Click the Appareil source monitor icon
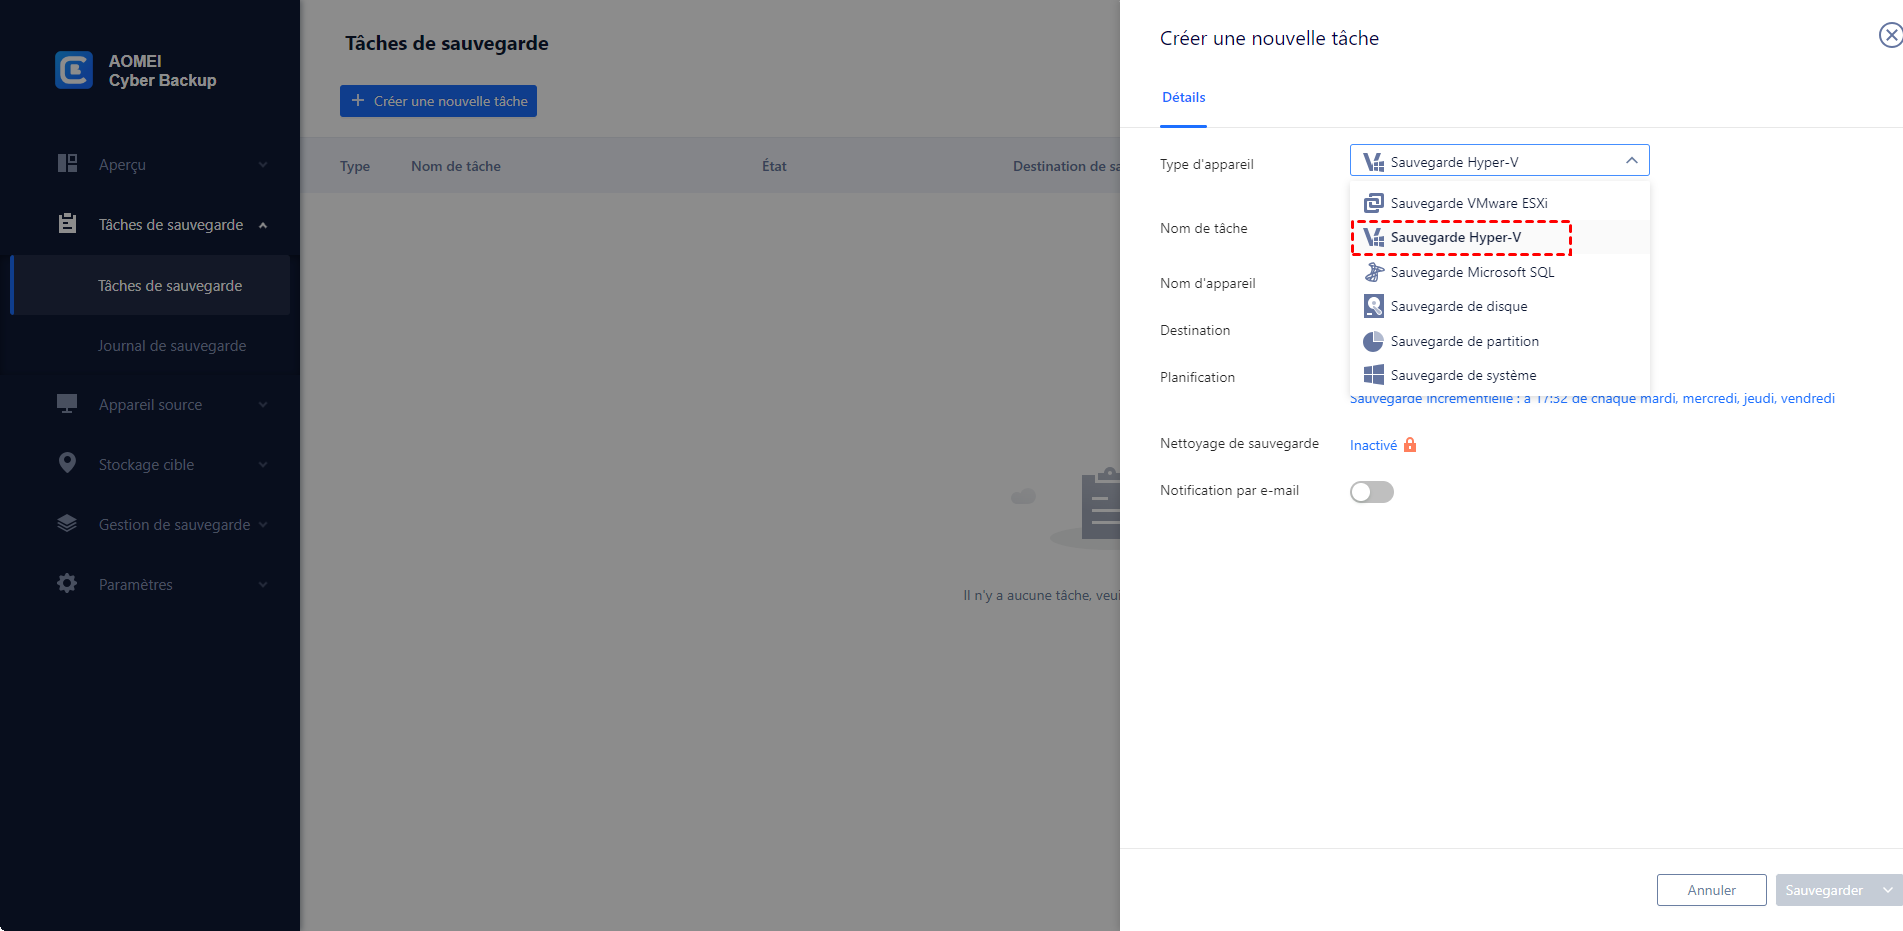This screenshot has height=931, width=1903. coord(67,404)
